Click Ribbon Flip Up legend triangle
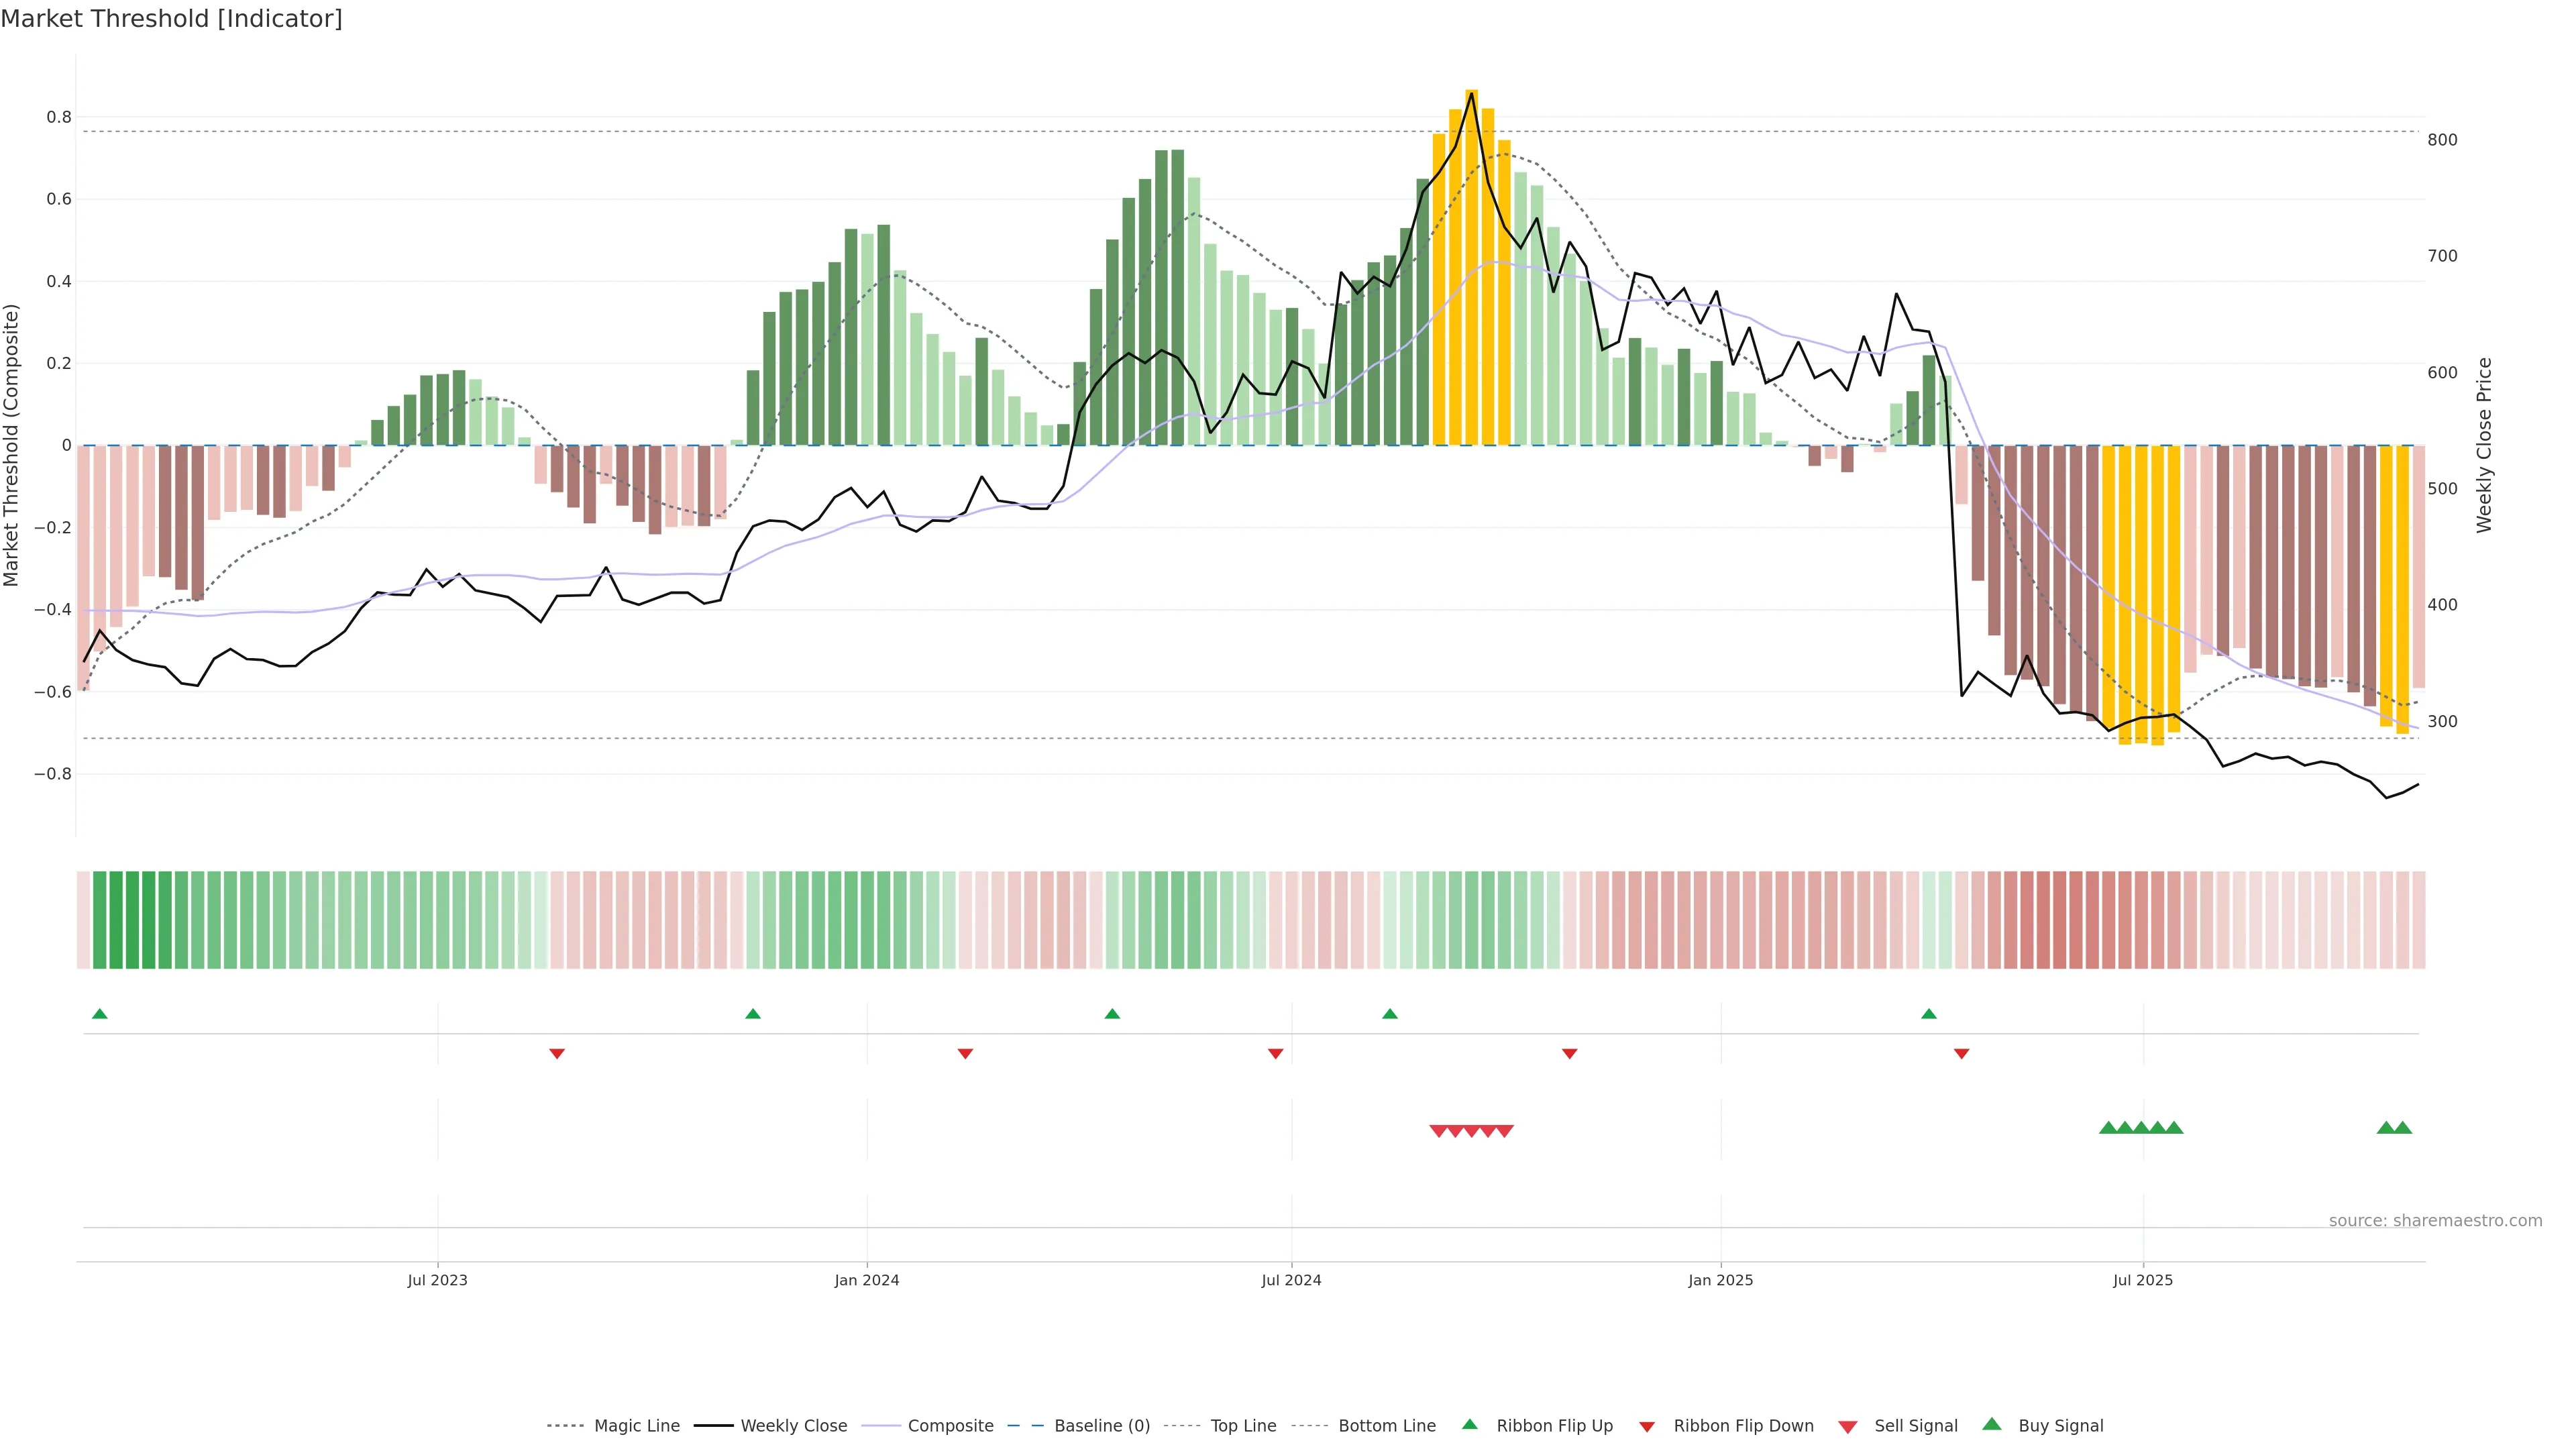The image size is (2576, 1449). click(1469, 1425)
